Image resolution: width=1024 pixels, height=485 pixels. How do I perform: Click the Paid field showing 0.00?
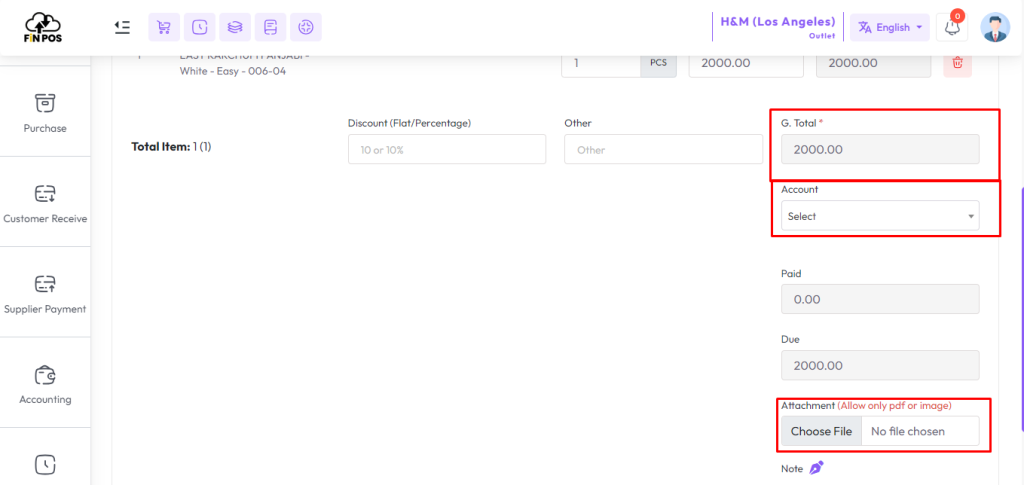coord(880,299)
